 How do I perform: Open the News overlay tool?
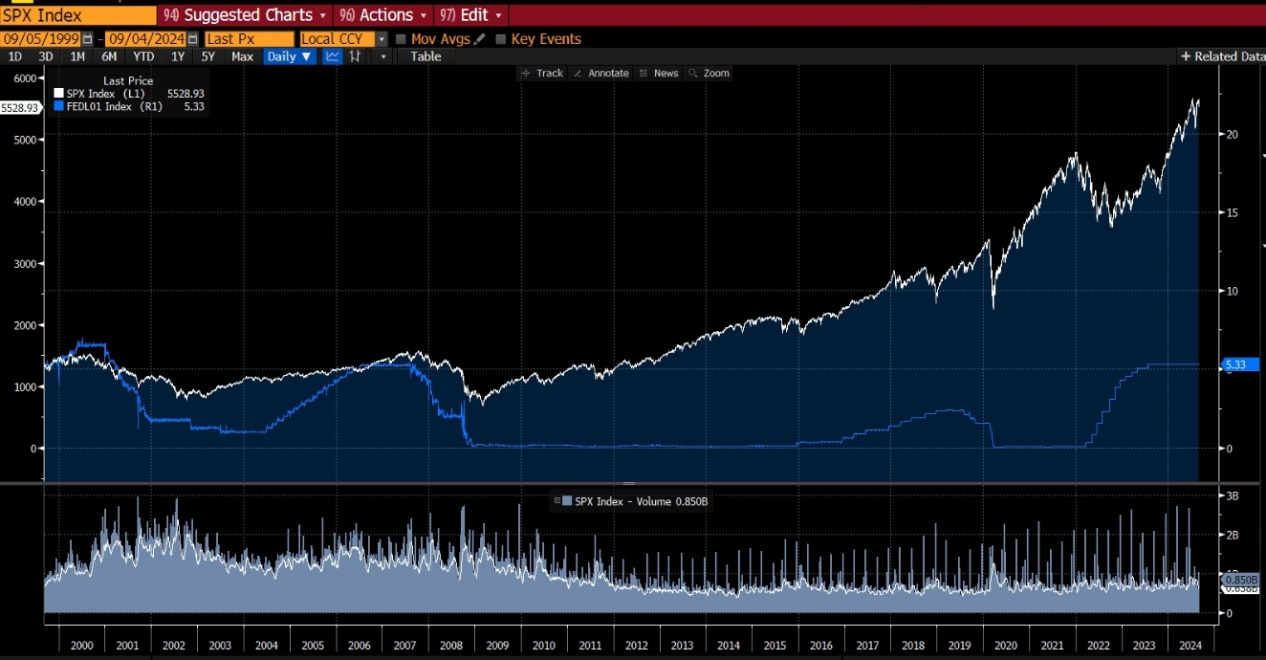click(x=659, y=73)
